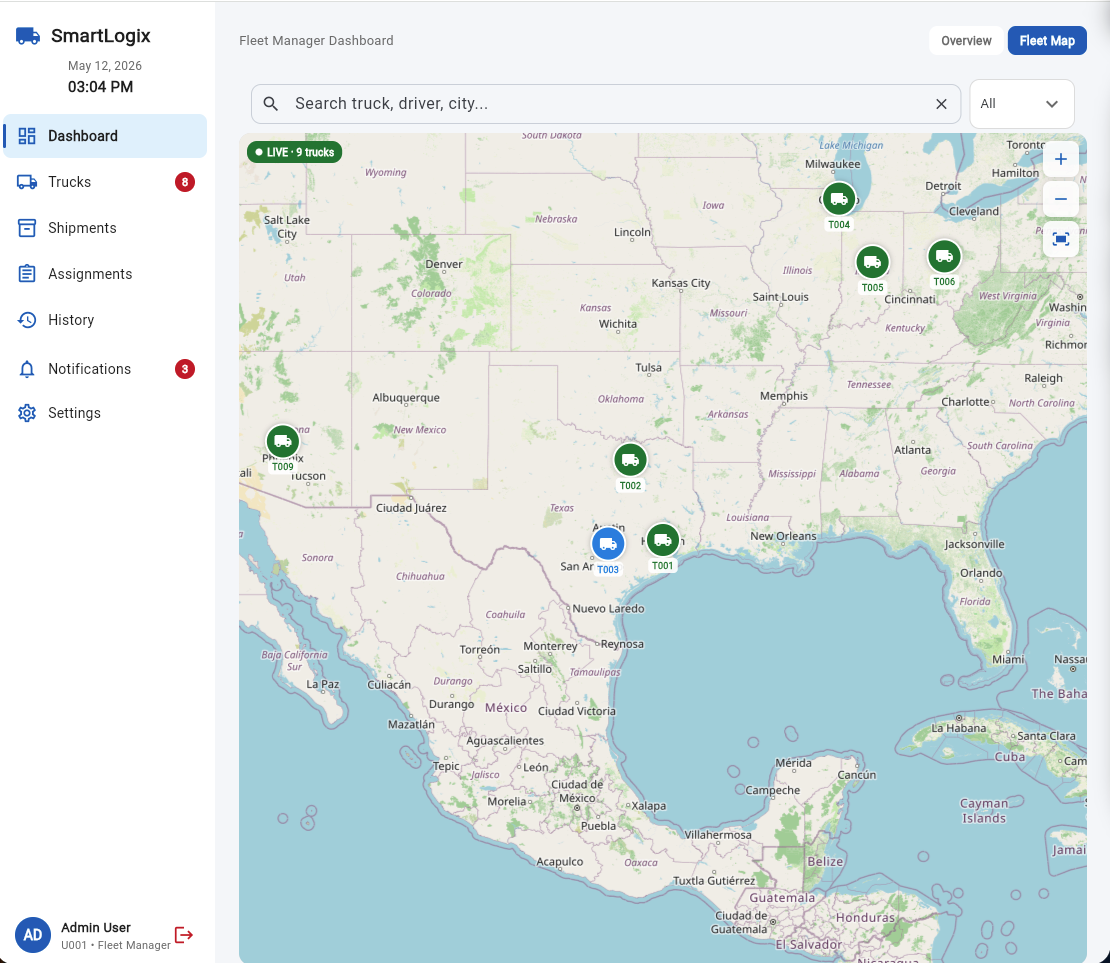The width and height of the screenshot is (1110, 963).
Task: Click the Notifications bell icon
Action: pyautogui.click(x=27, y=369)
